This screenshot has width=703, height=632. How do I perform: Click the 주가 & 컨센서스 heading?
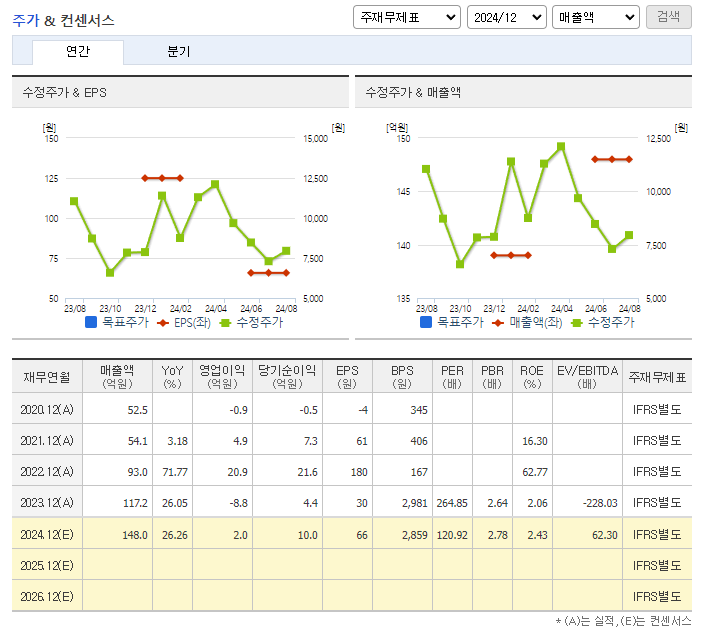63,20
